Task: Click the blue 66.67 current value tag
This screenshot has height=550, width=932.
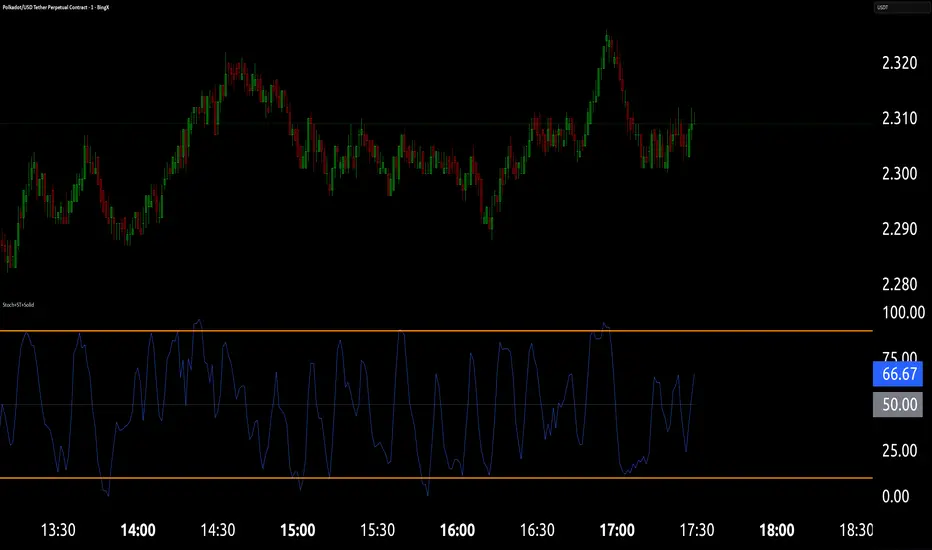Action: [898, 373]
